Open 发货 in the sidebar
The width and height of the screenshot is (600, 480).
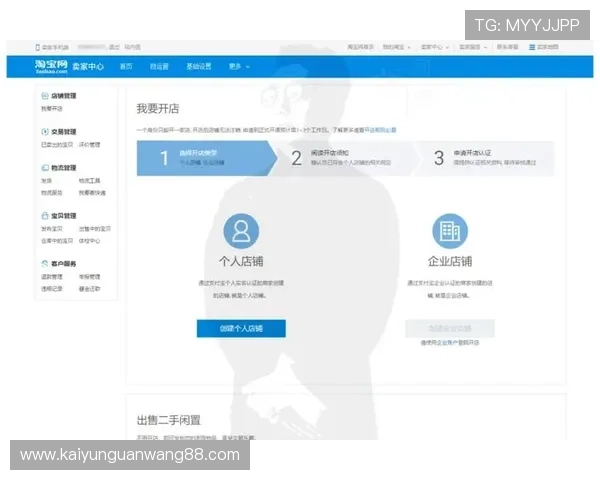[46, 181]
